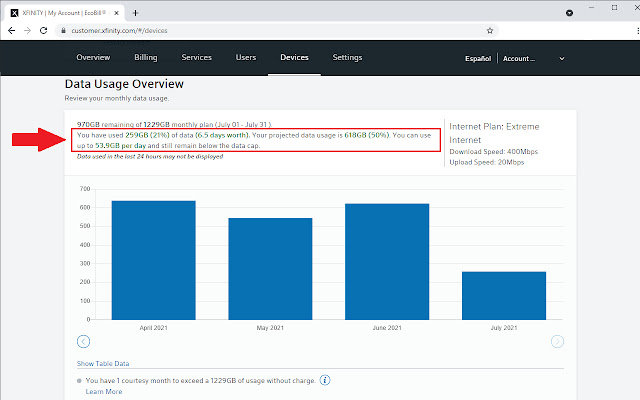Viewport: 640px width, 400px height.
Task: Open a new browser tab
Action: point(136,13)
